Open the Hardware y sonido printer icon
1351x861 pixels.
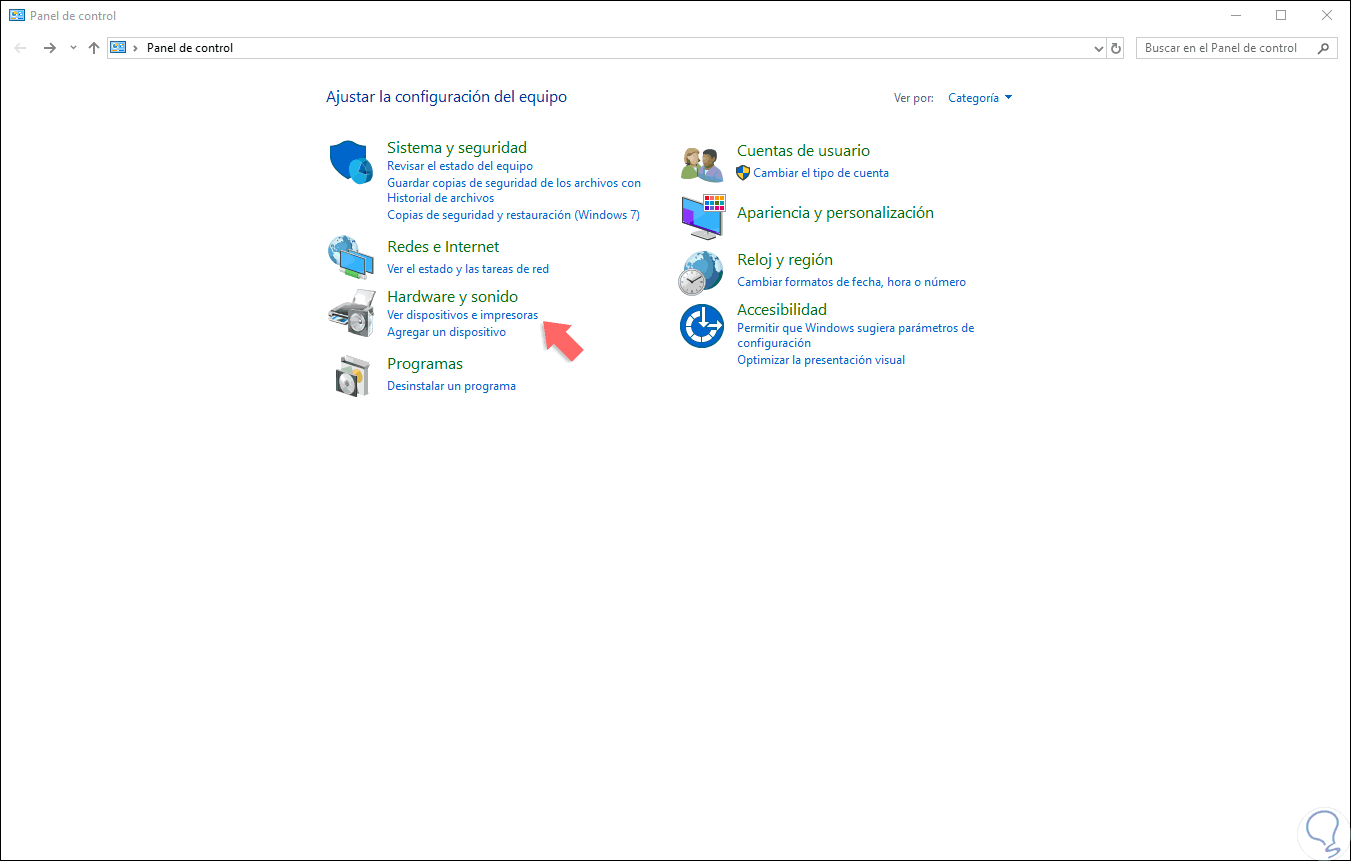tap(351, 314)
